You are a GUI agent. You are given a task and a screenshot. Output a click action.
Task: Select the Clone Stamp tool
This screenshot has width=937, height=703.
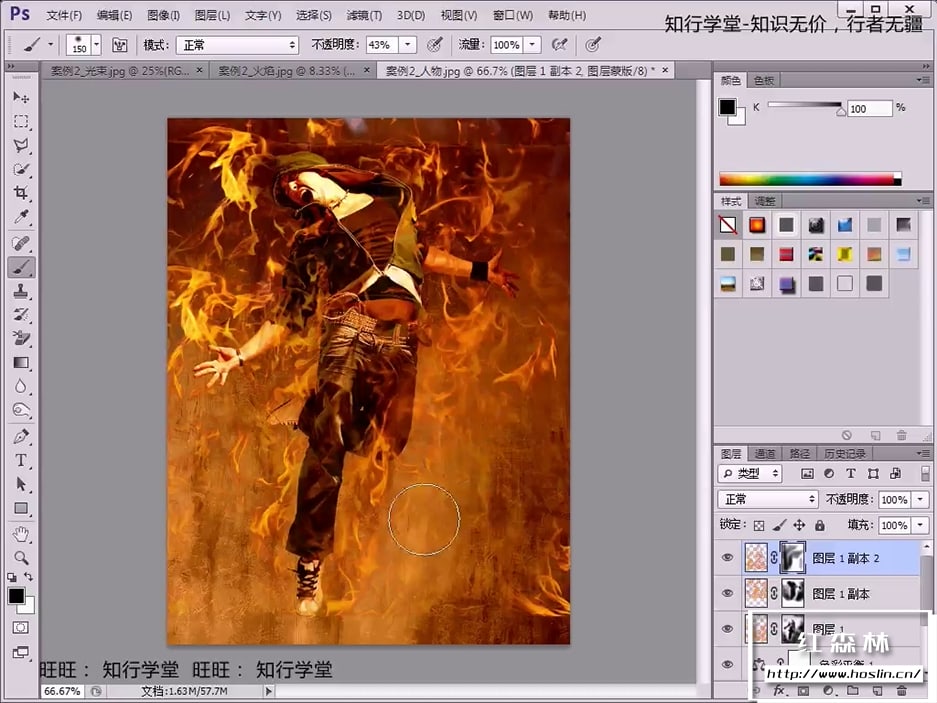click(x=21, y=291)
